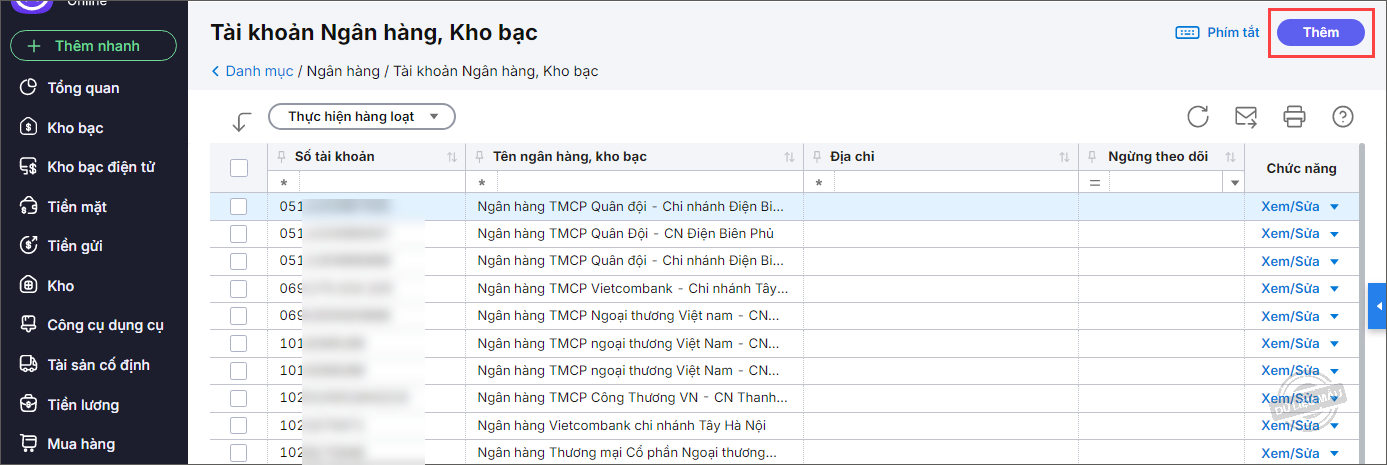Click the keyboard shortcut icon beside Phím tắt
1387x465 pixels.
point(1187,33)
